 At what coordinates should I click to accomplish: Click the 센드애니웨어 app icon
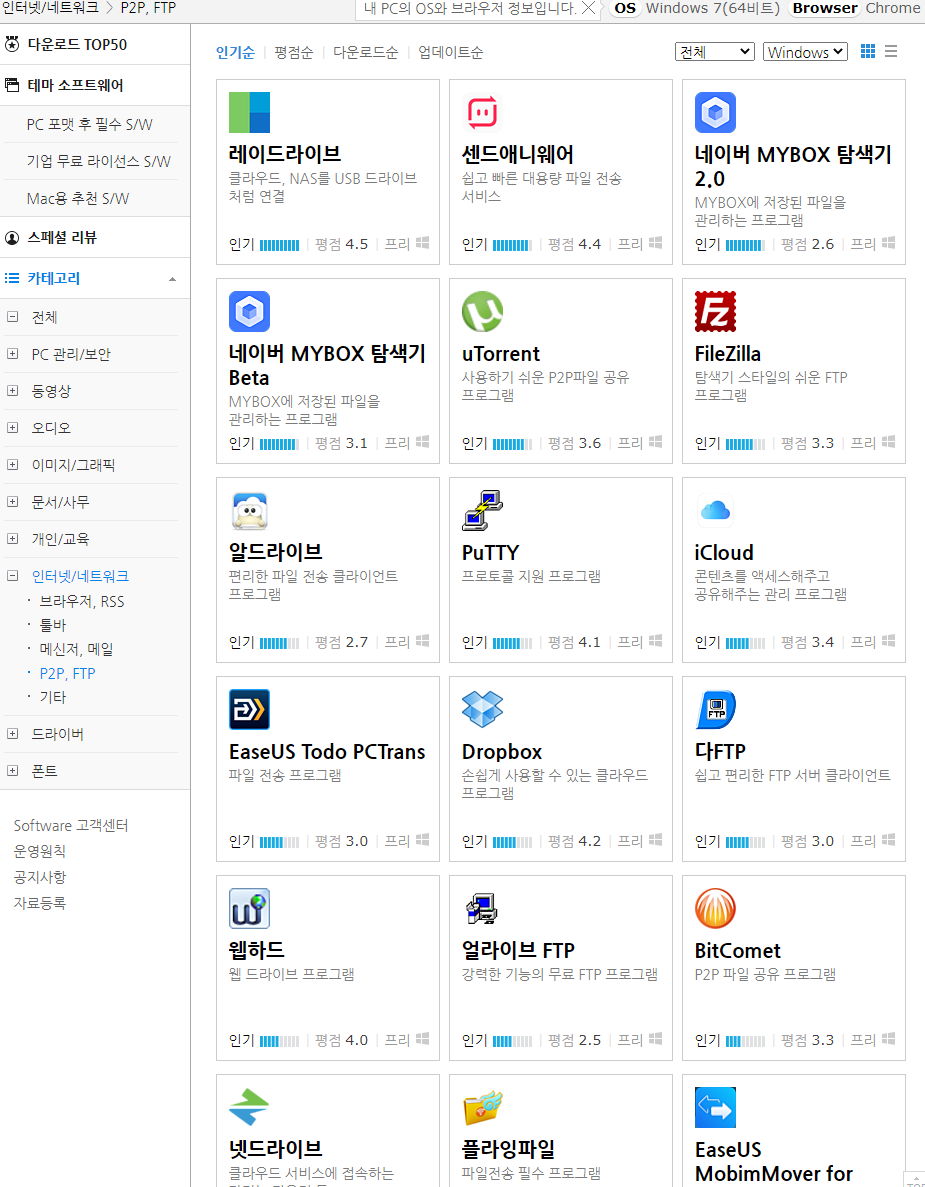(x=482, y=113)
